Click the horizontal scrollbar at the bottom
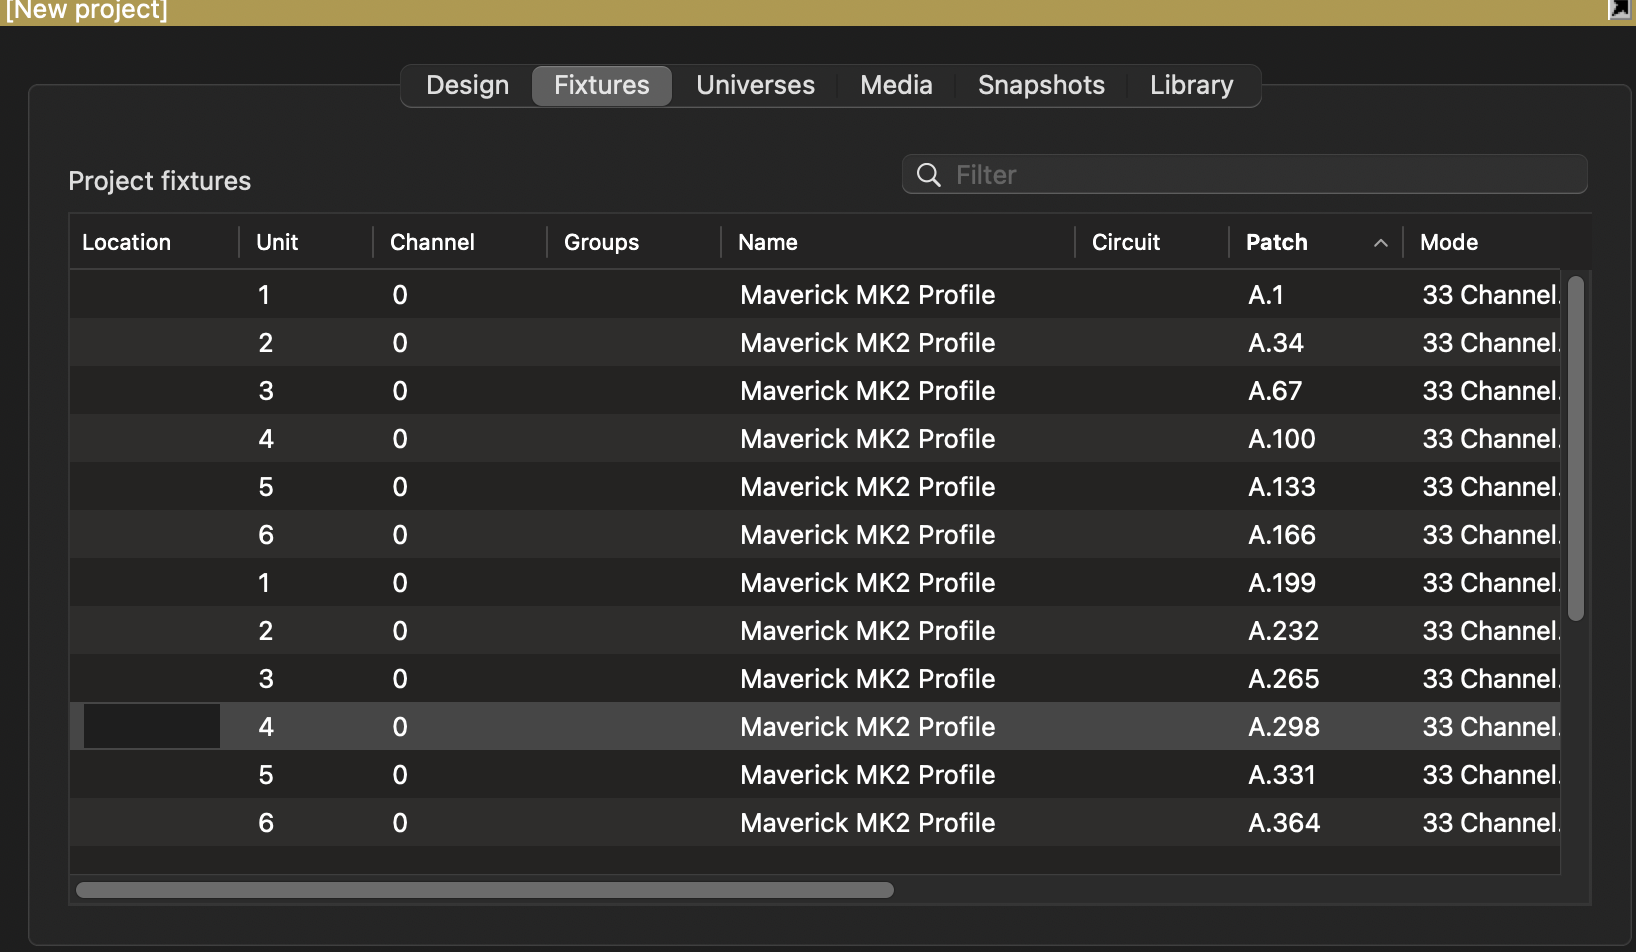 483,888
